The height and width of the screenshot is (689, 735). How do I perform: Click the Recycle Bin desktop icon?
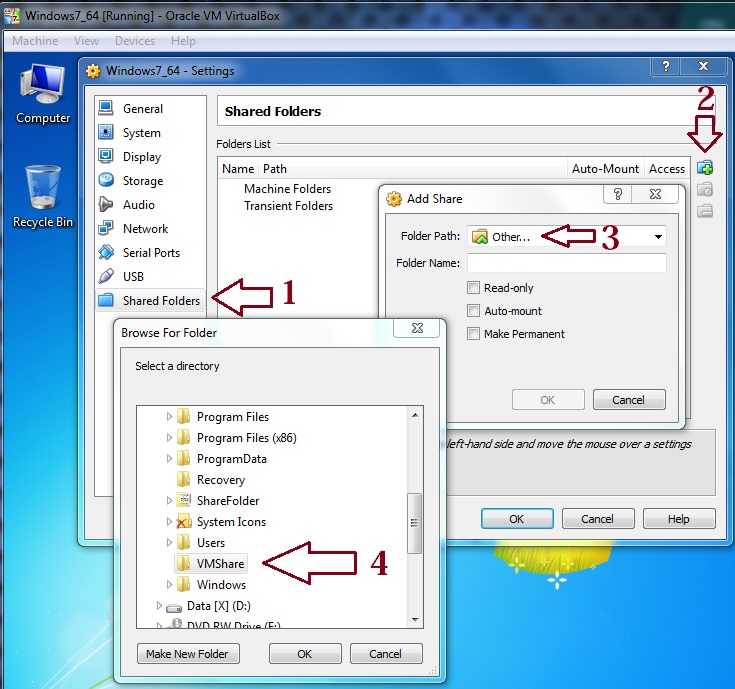43,197
